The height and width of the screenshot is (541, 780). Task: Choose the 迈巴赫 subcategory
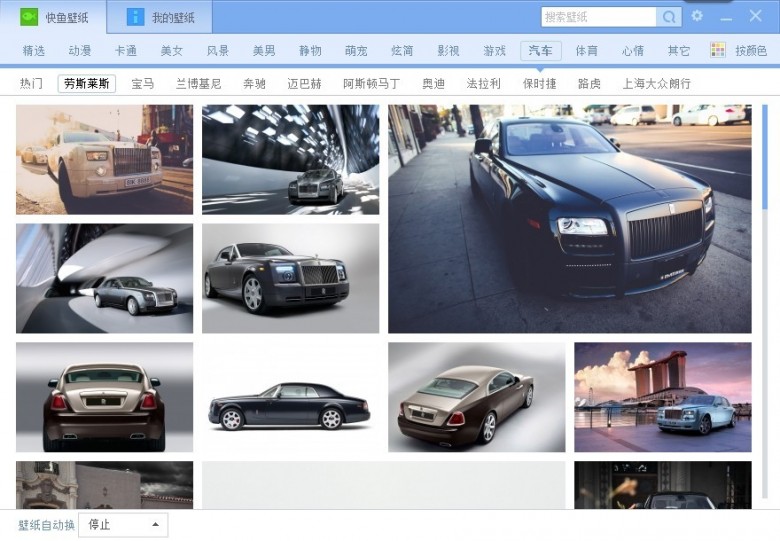coord(304,84)
